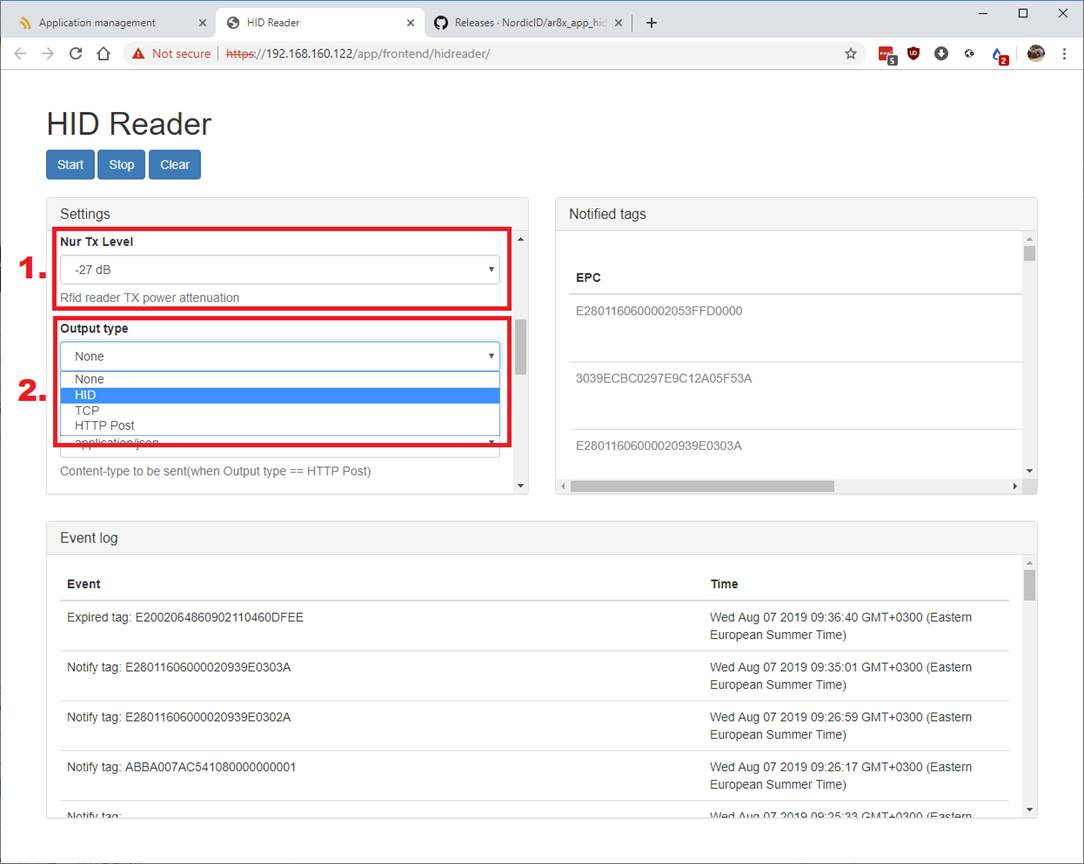Open the blue extension icon with badge 2
Viewport: 1084px width, 864px height.
tap(1000, 55)
